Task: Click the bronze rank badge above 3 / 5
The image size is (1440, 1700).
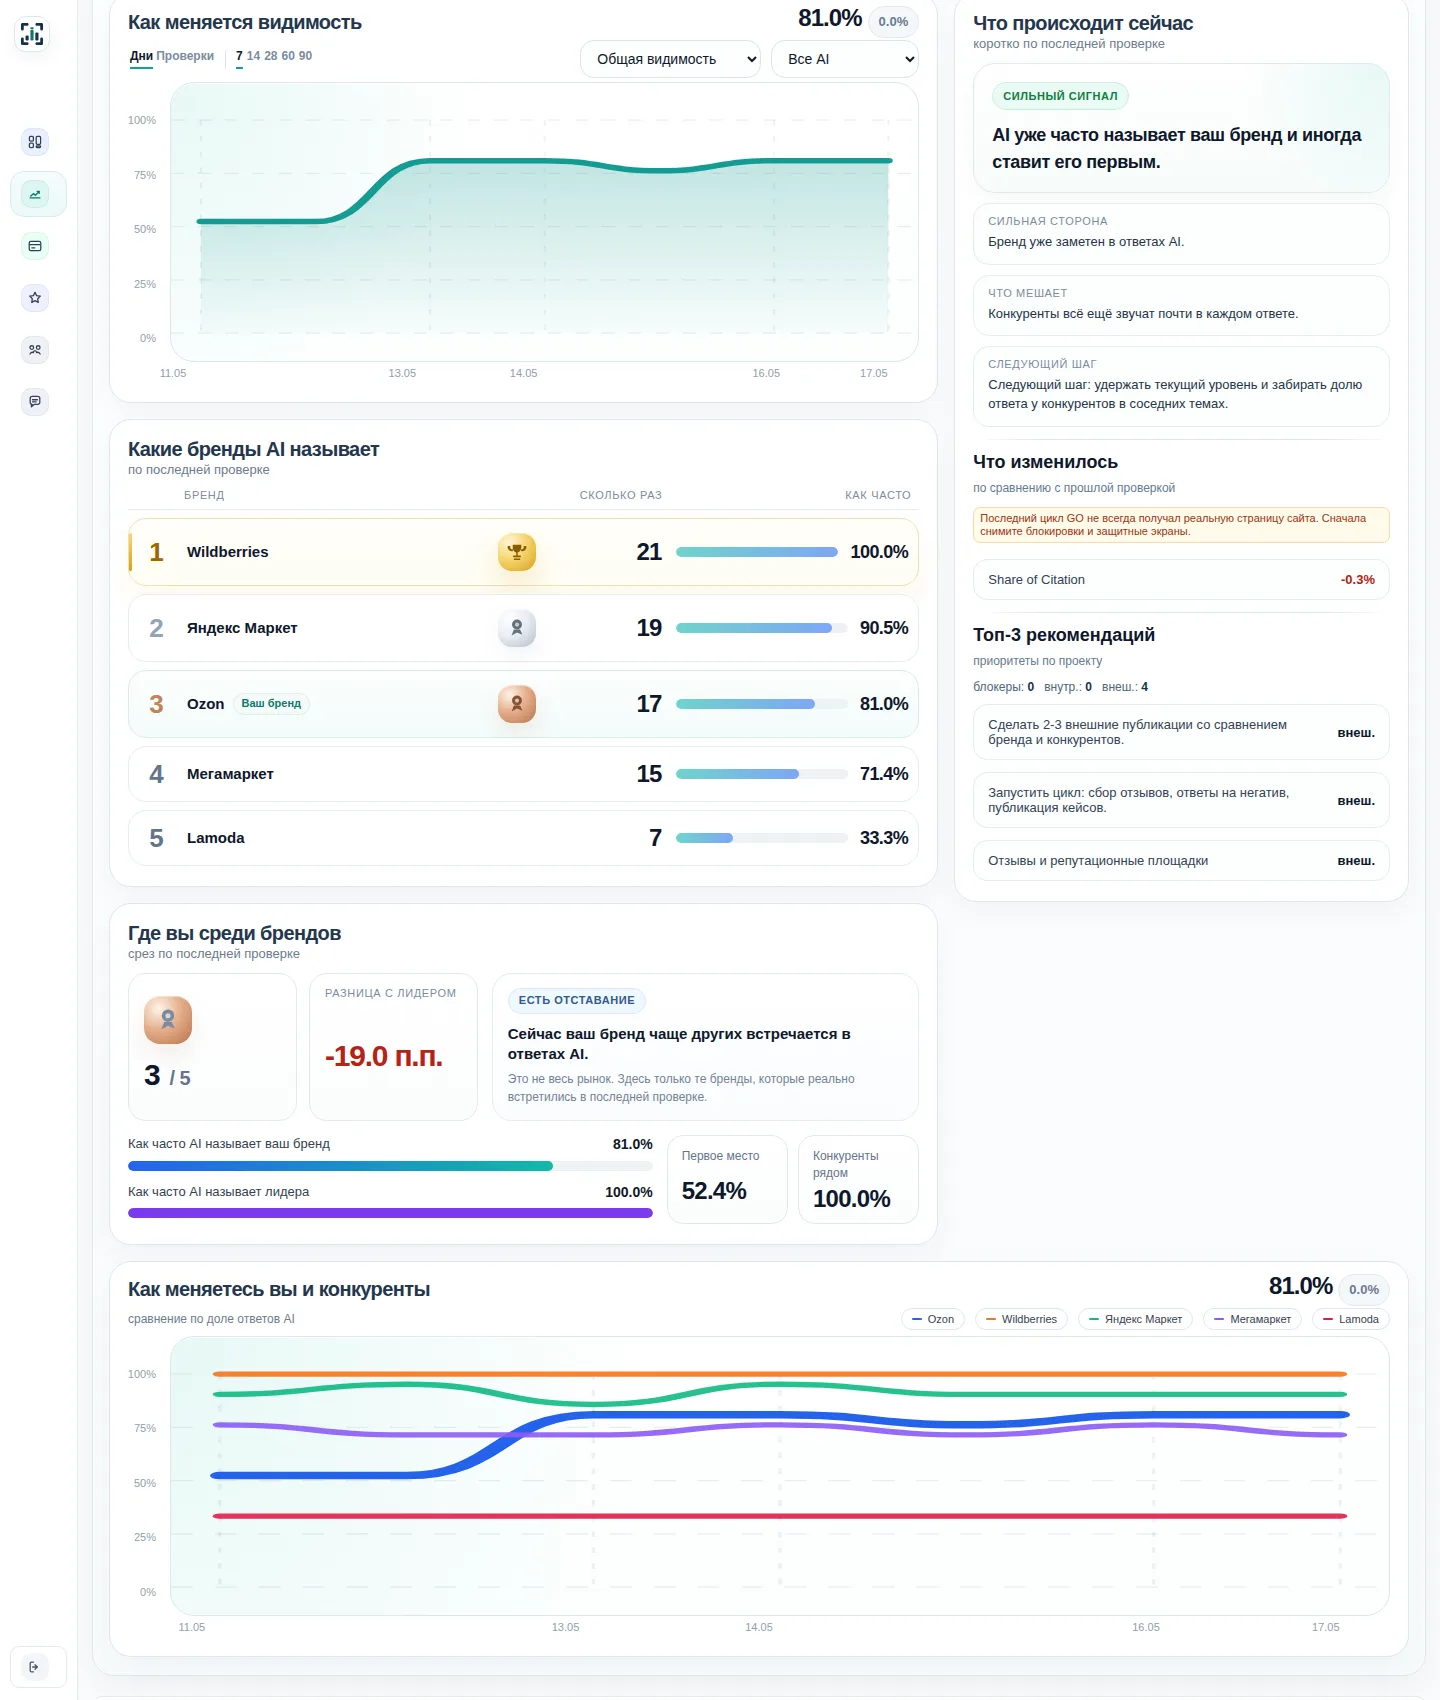Action: [168, 1020]
